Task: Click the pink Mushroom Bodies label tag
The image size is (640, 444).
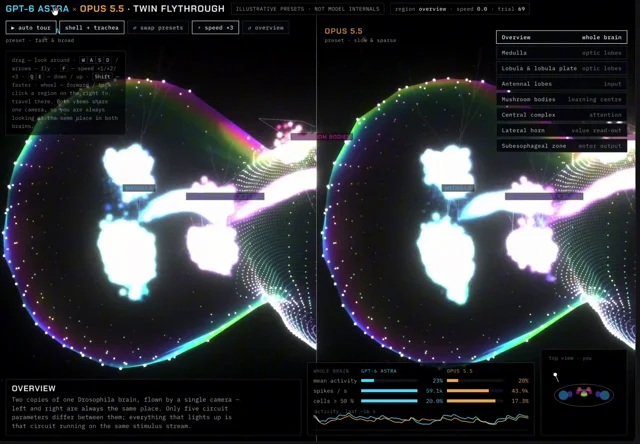Action: pos(321,137)
